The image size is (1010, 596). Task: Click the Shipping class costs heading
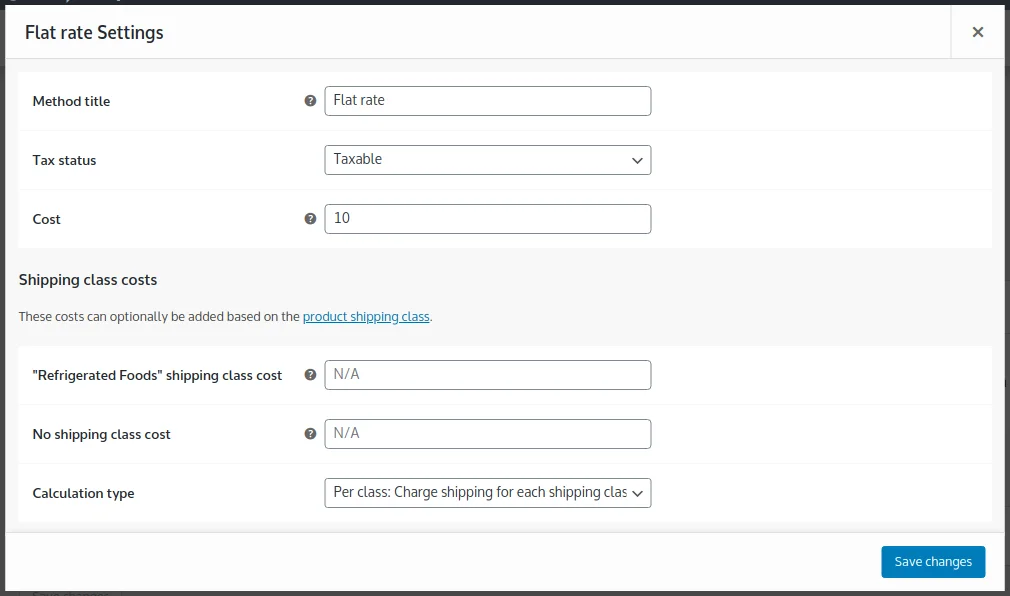point(88,280)
